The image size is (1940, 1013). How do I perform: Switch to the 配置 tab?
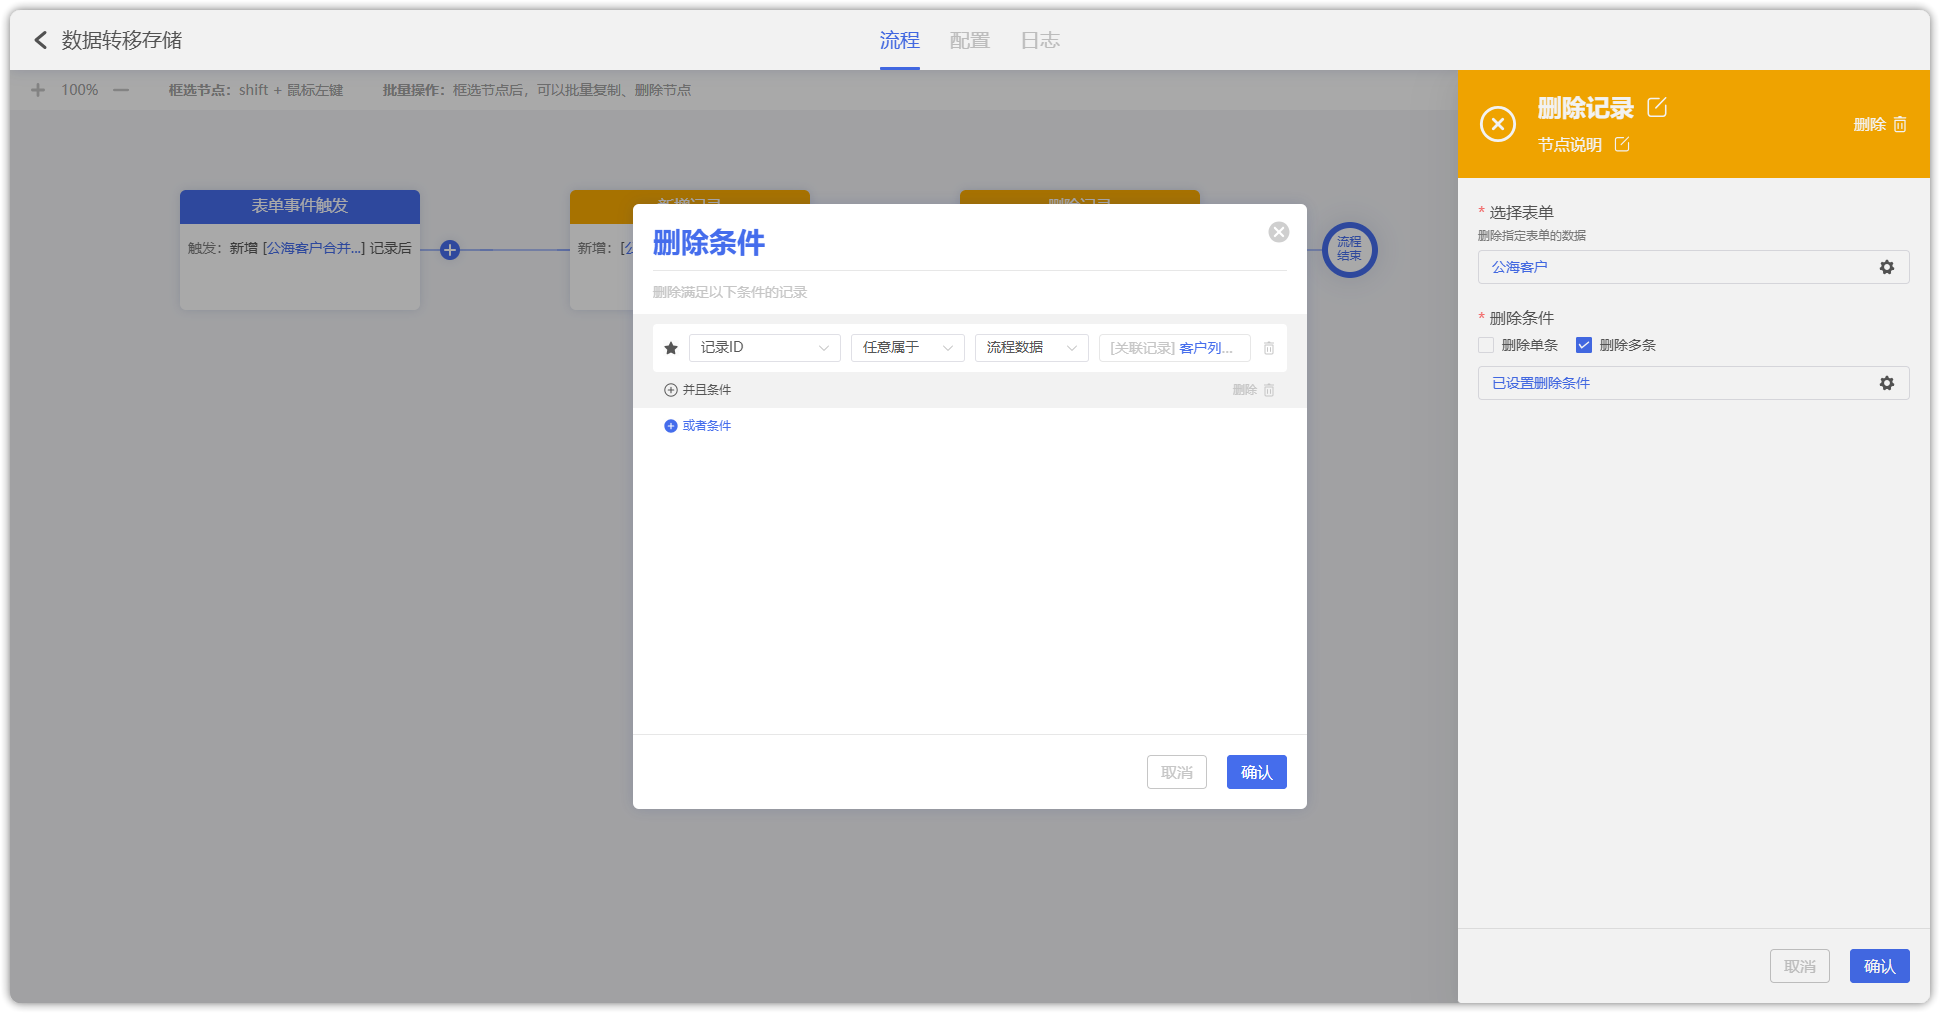click(x=969, y=40)
